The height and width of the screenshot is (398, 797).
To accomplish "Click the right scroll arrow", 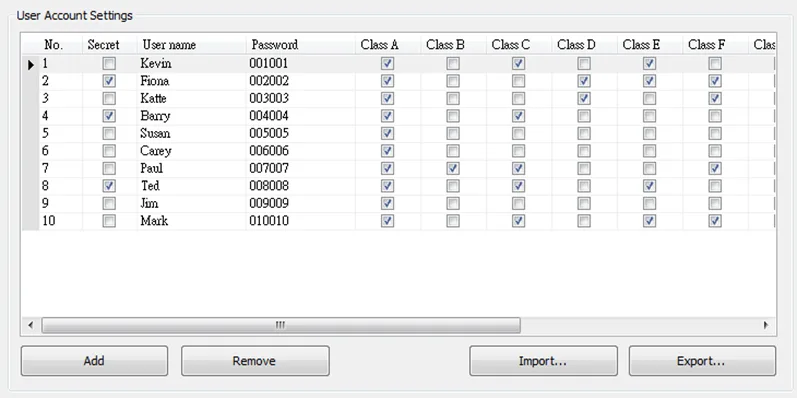I will pyautogui.click(x=766, y=325).
